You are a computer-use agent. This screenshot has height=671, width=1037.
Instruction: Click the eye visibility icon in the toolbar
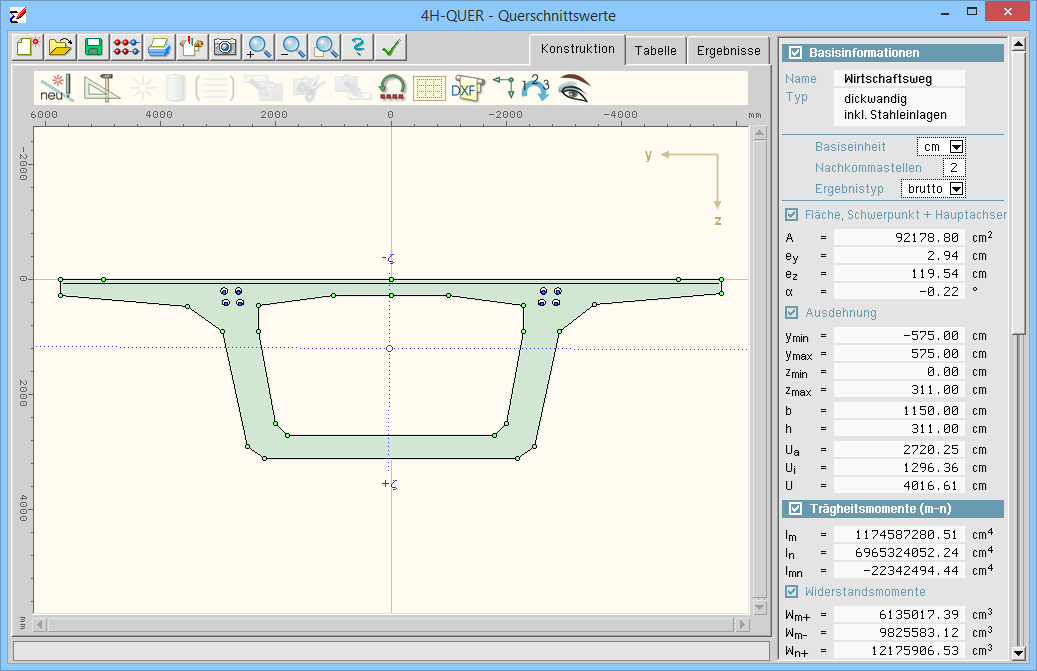coord(574,88)
